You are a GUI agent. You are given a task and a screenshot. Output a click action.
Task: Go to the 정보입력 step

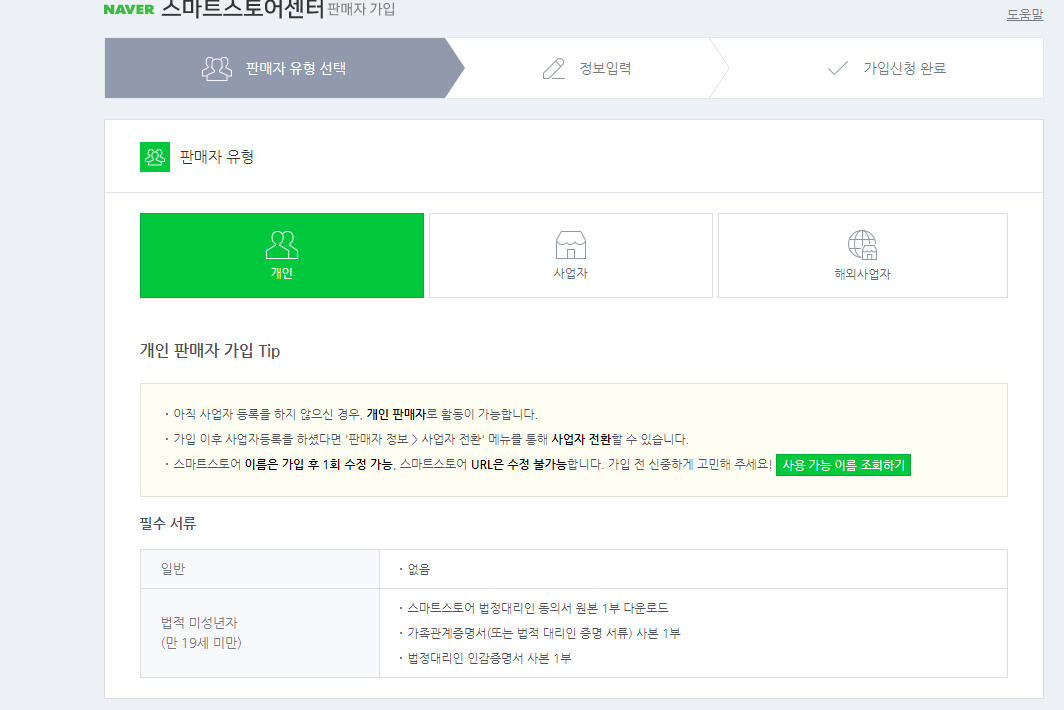pos(605,69)
